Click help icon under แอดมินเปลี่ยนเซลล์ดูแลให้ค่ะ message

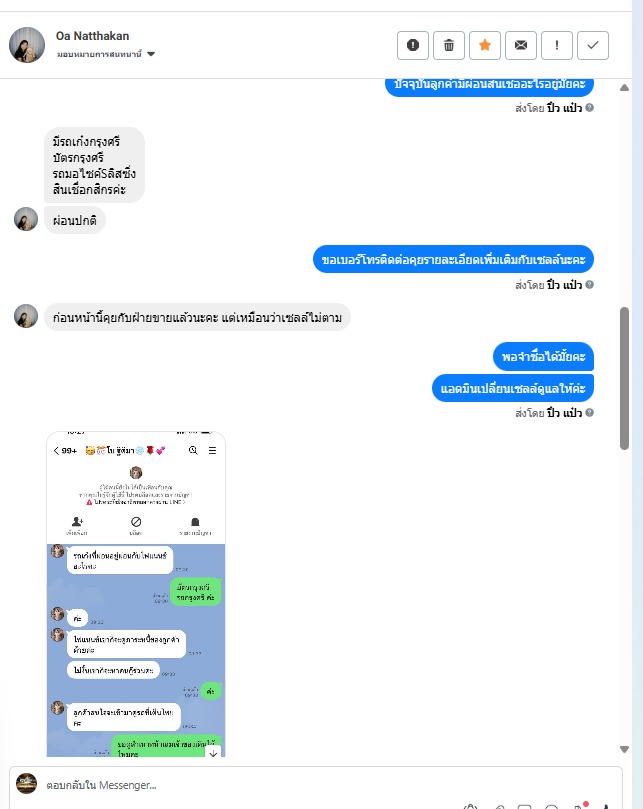click(x=589, y=412)
